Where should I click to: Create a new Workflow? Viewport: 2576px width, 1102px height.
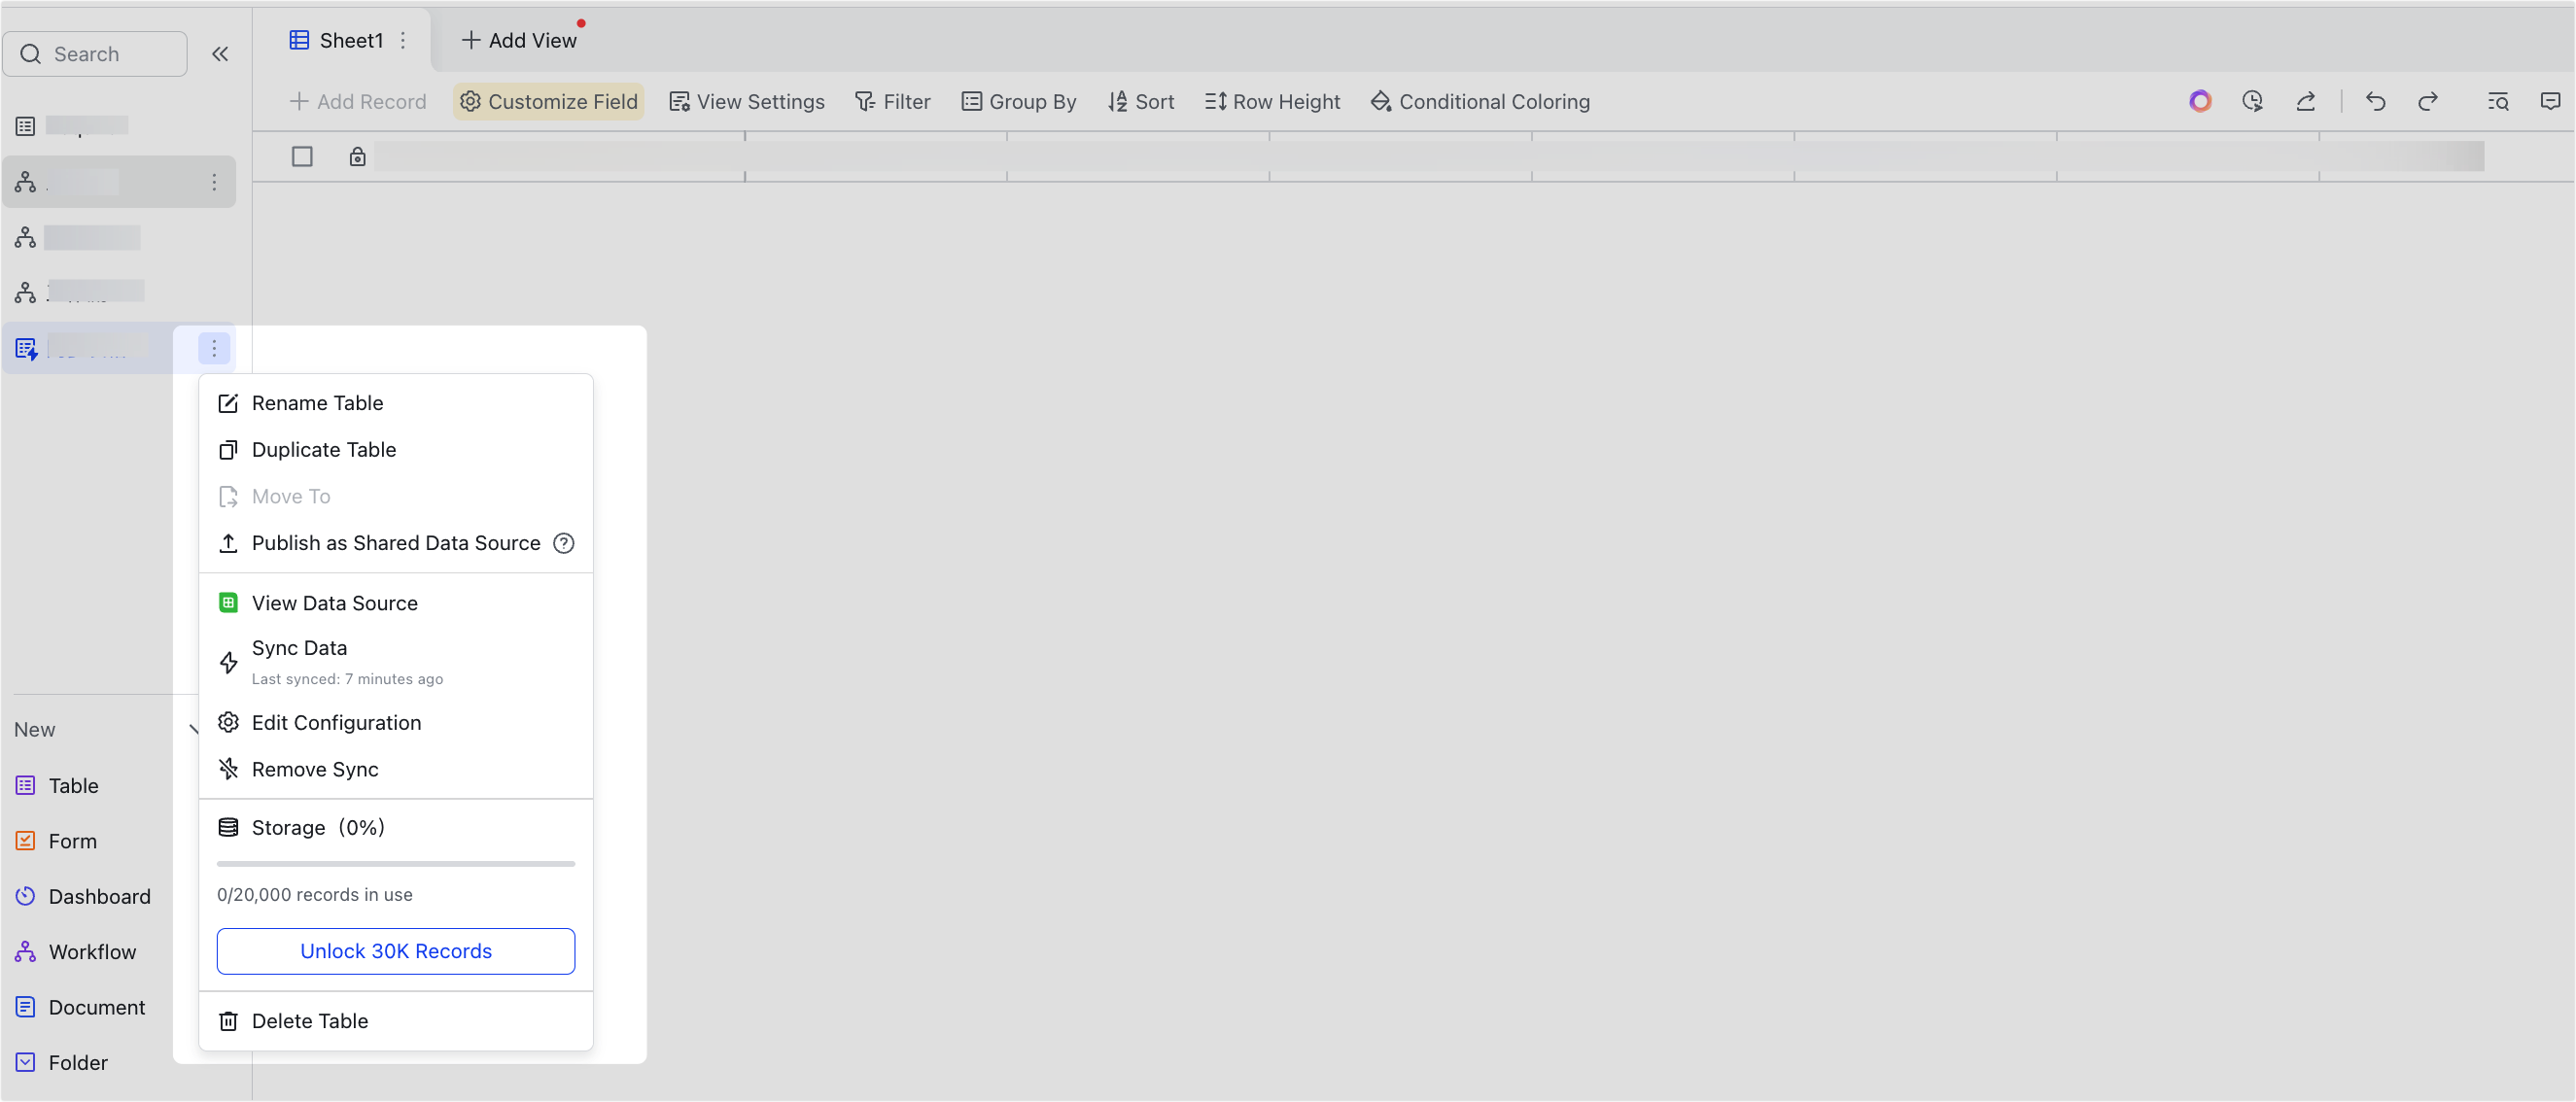click(x=76, y=952)
